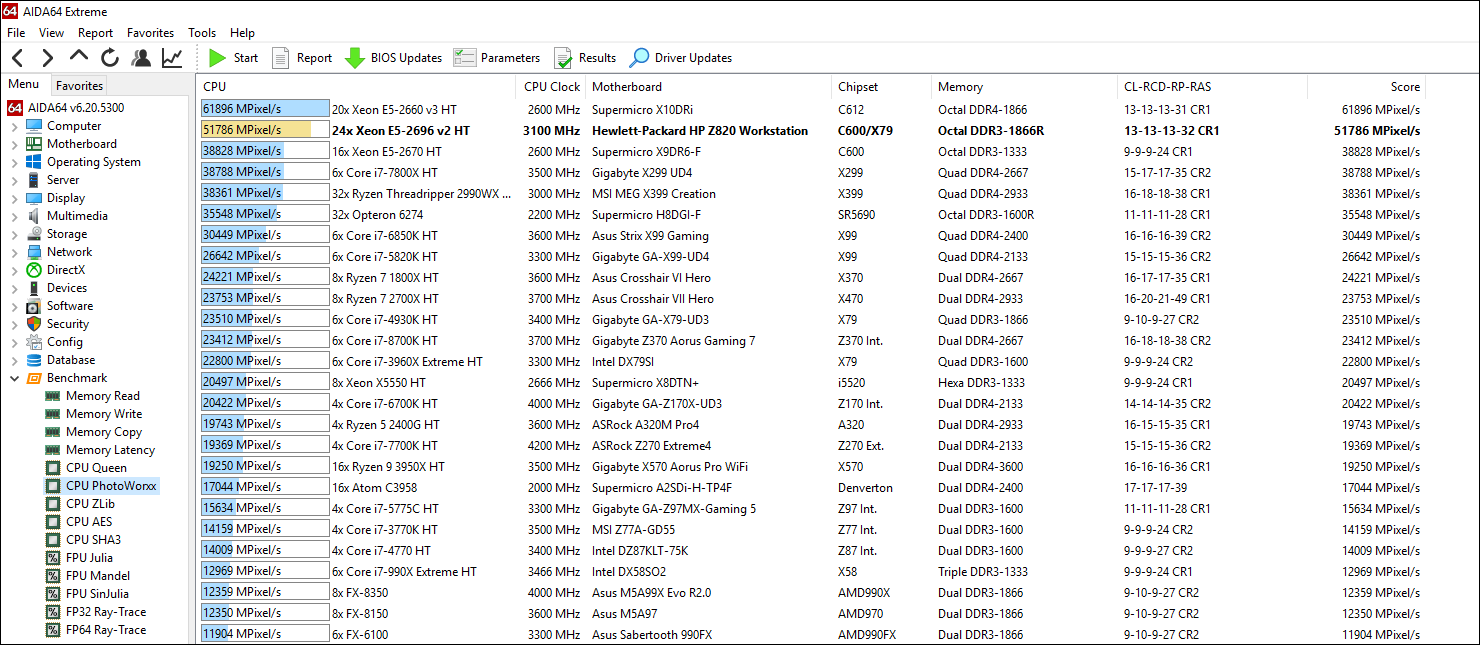Expand the Storage tree node
The height and width of the screenshot is (645, 1480).
click(x=14, y=234)
